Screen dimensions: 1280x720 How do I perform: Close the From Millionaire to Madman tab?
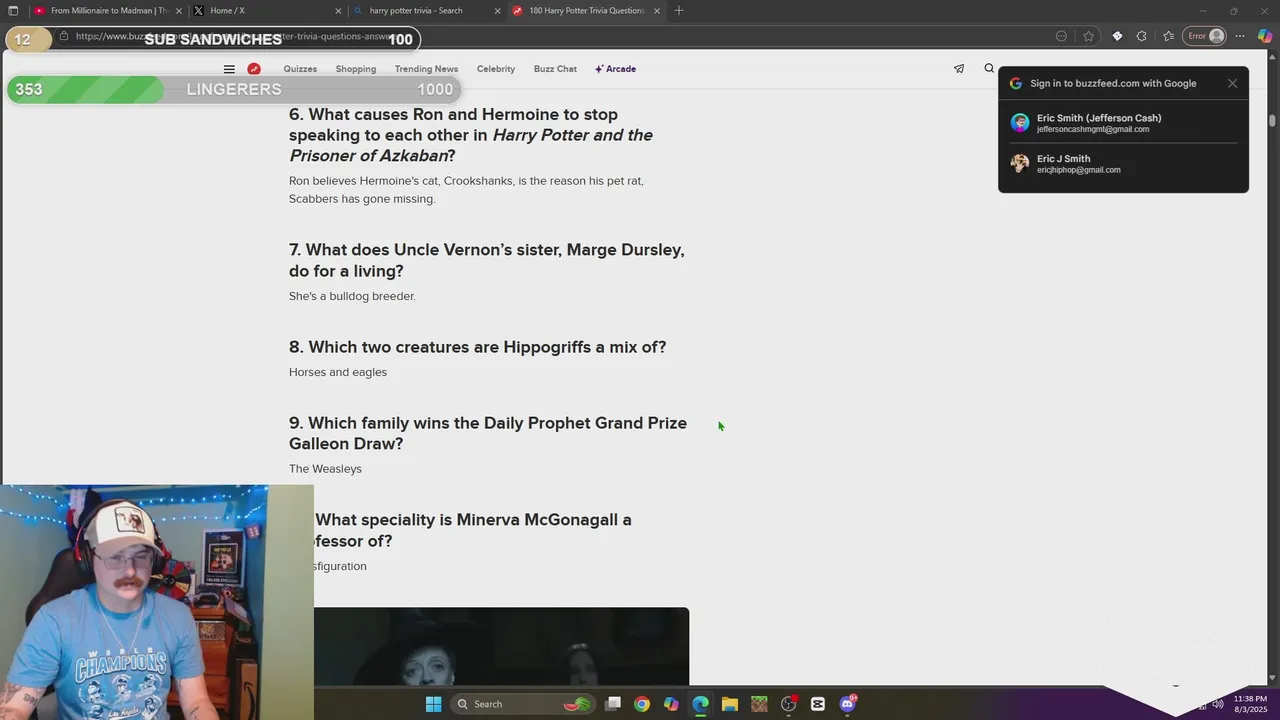180,10
